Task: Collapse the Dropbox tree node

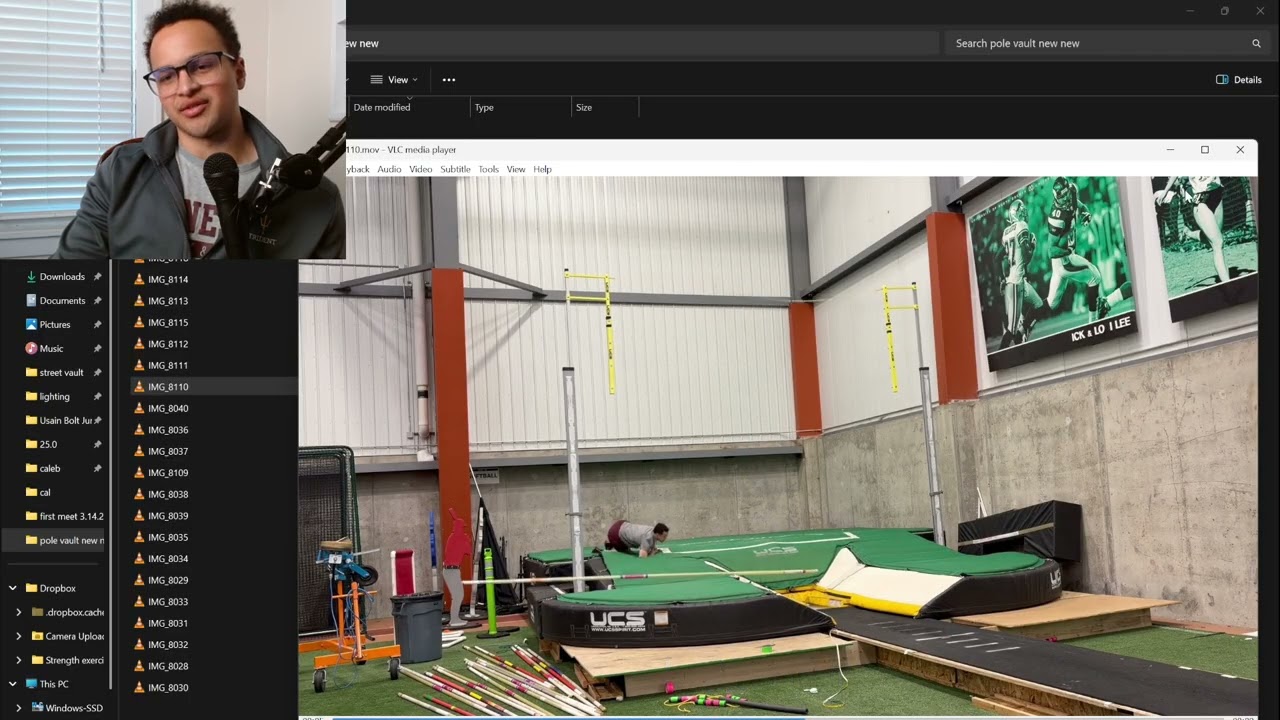Action: [13, 588]
